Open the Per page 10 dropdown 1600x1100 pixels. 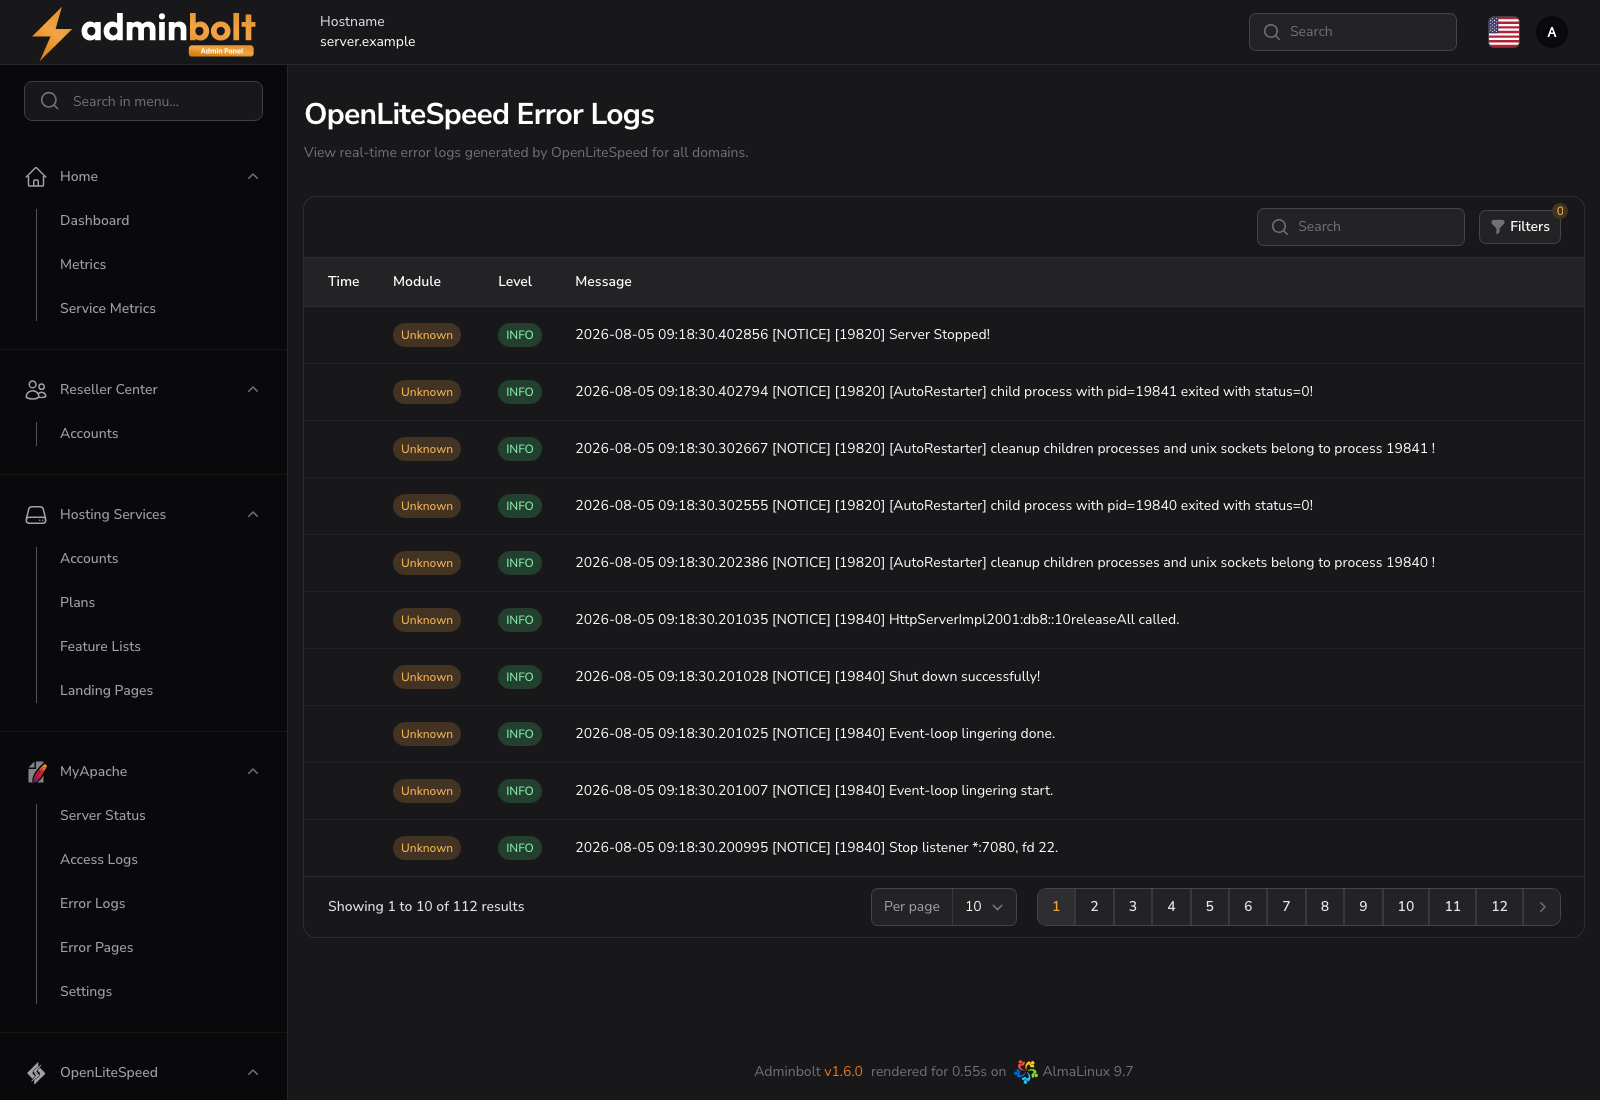(984, 907)
